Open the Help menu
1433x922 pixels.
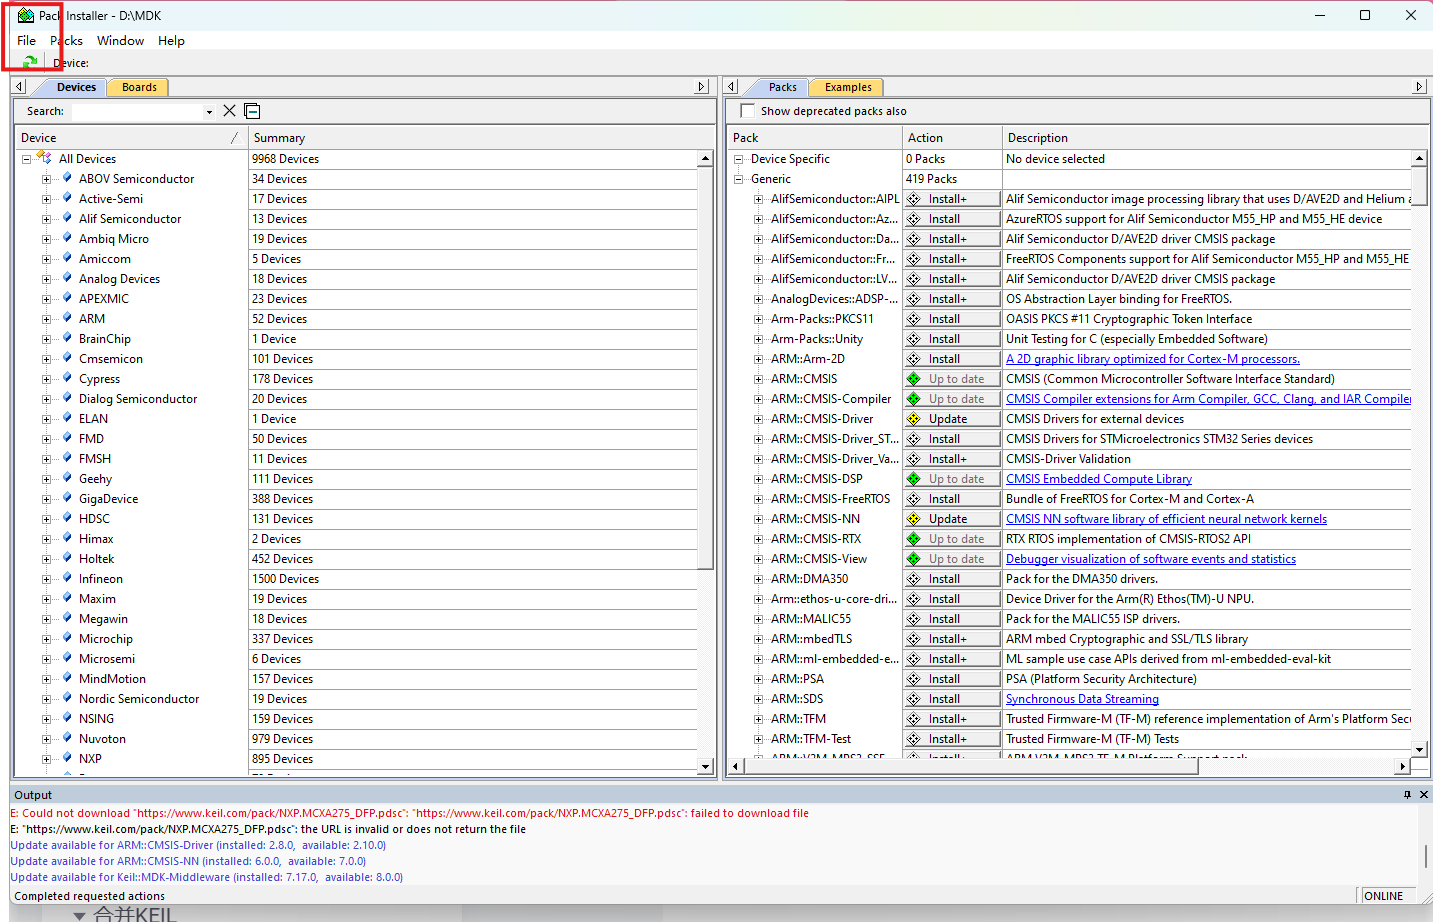[171, 41]
